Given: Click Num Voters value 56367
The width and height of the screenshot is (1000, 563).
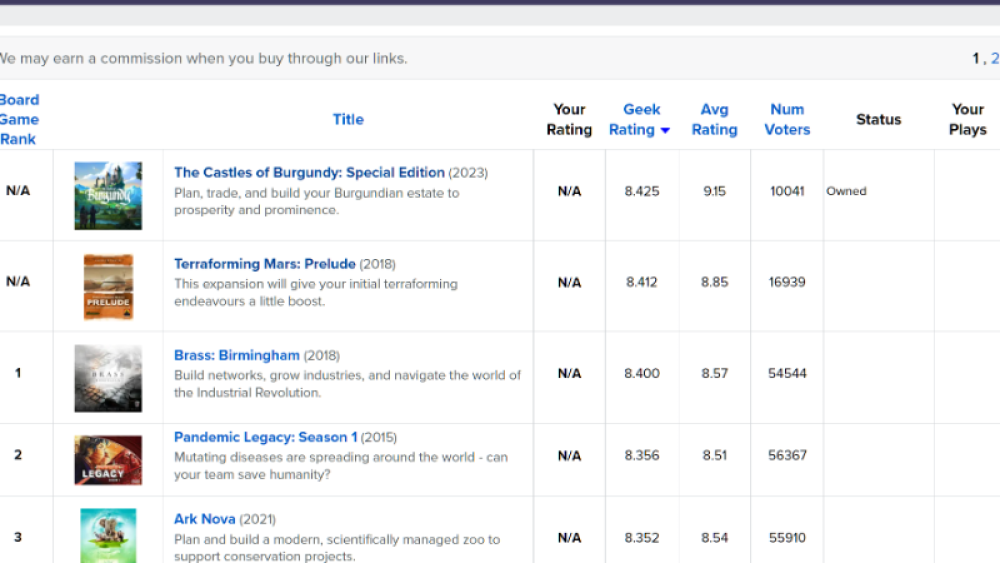Looking at the screenshot, I should [x=787, y=455].
